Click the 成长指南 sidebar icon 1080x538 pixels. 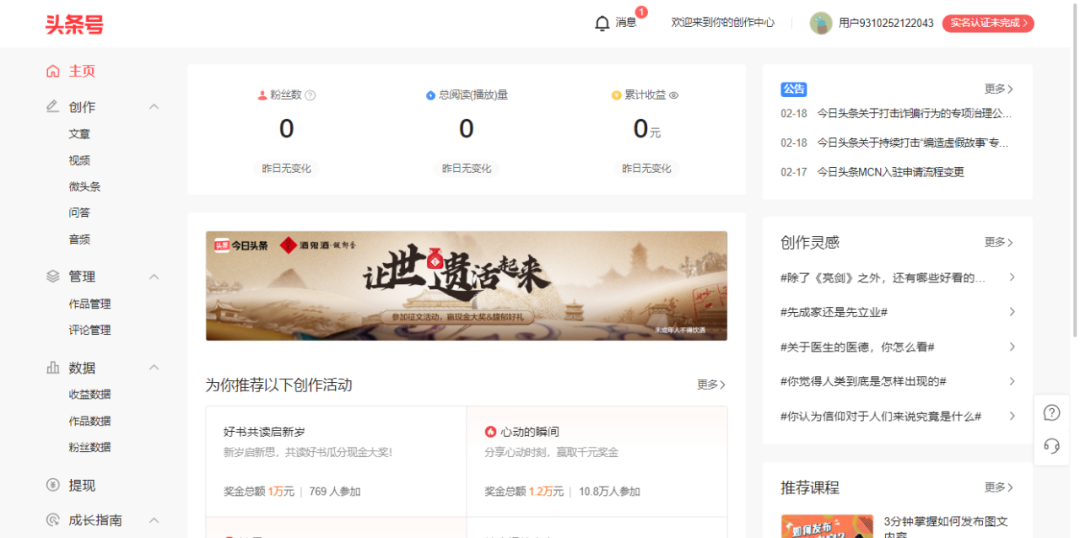52,520
